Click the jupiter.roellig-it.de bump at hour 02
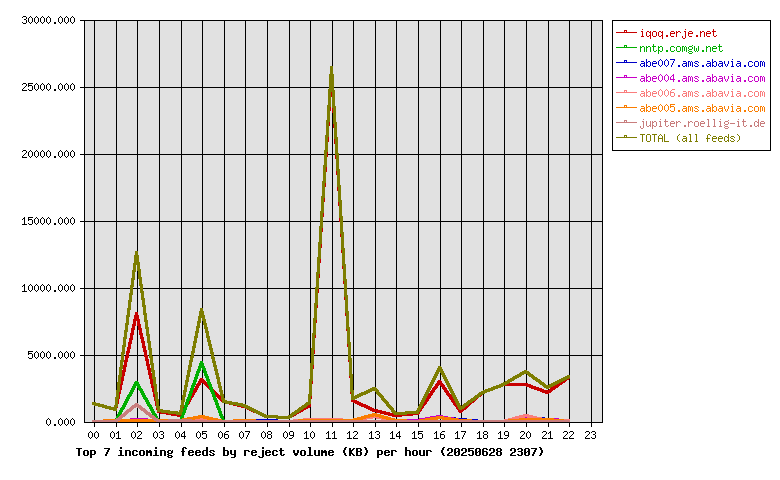The width and height of the screenshot is (780, 480). pyautogui.click(x=136, y=404)
